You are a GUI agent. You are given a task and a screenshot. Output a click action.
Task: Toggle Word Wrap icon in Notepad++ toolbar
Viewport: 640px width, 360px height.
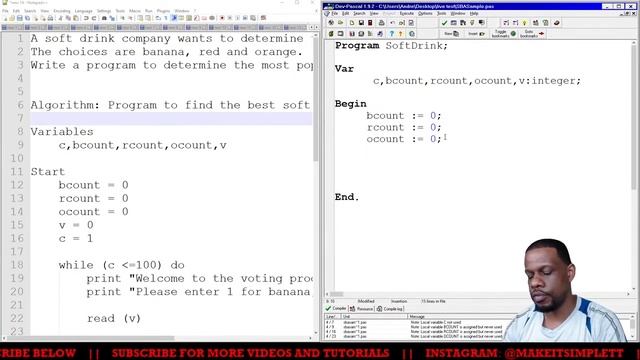(x=158, y=18)
